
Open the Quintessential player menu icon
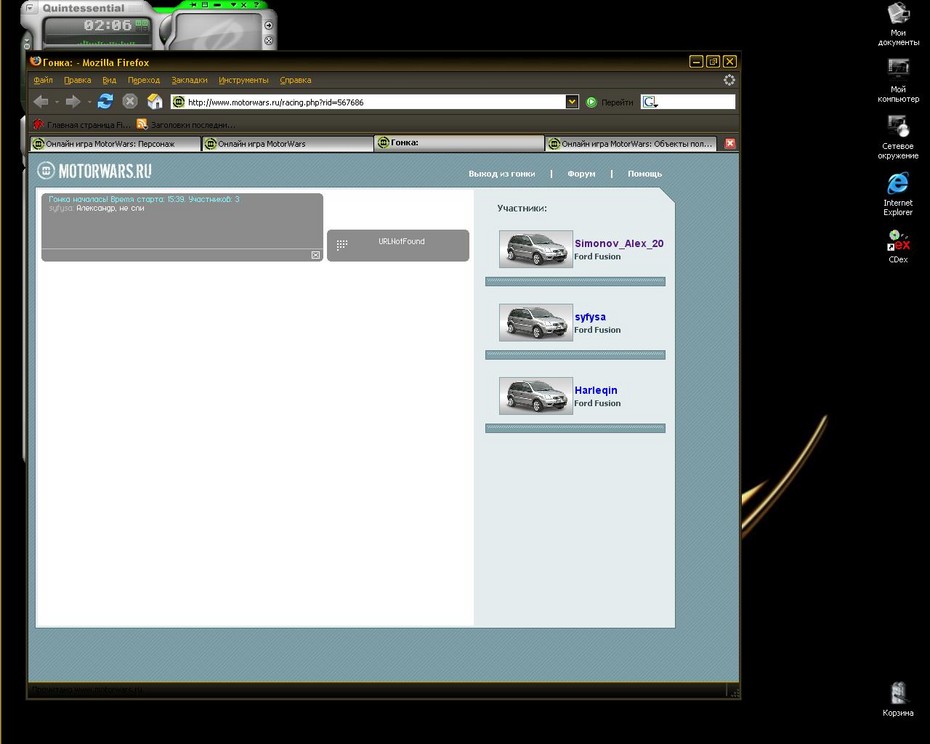(30, 8)
